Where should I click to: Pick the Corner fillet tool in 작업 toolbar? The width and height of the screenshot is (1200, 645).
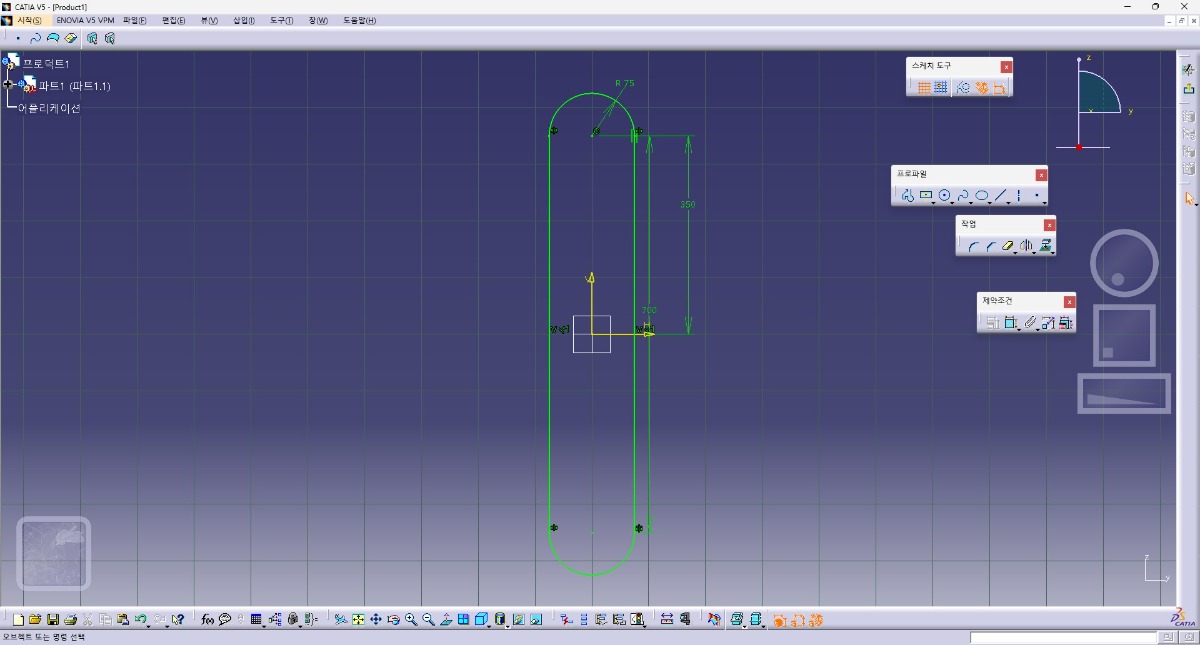click(972, 246)
